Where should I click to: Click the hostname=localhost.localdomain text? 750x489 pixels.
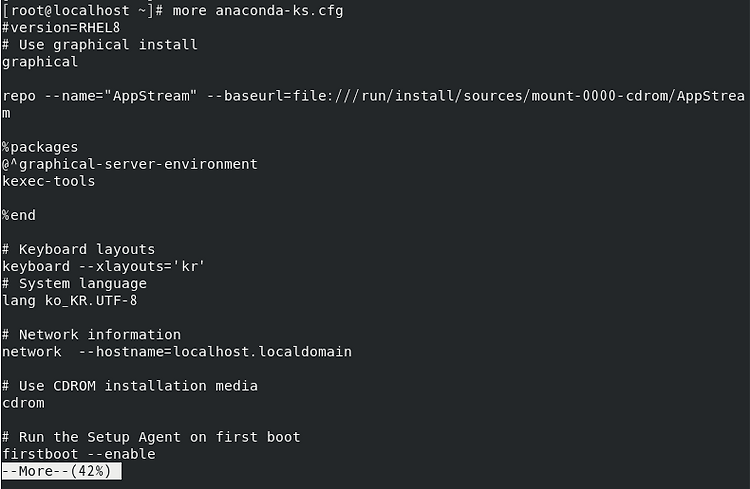pyautogui.click(x=215, y=352)
